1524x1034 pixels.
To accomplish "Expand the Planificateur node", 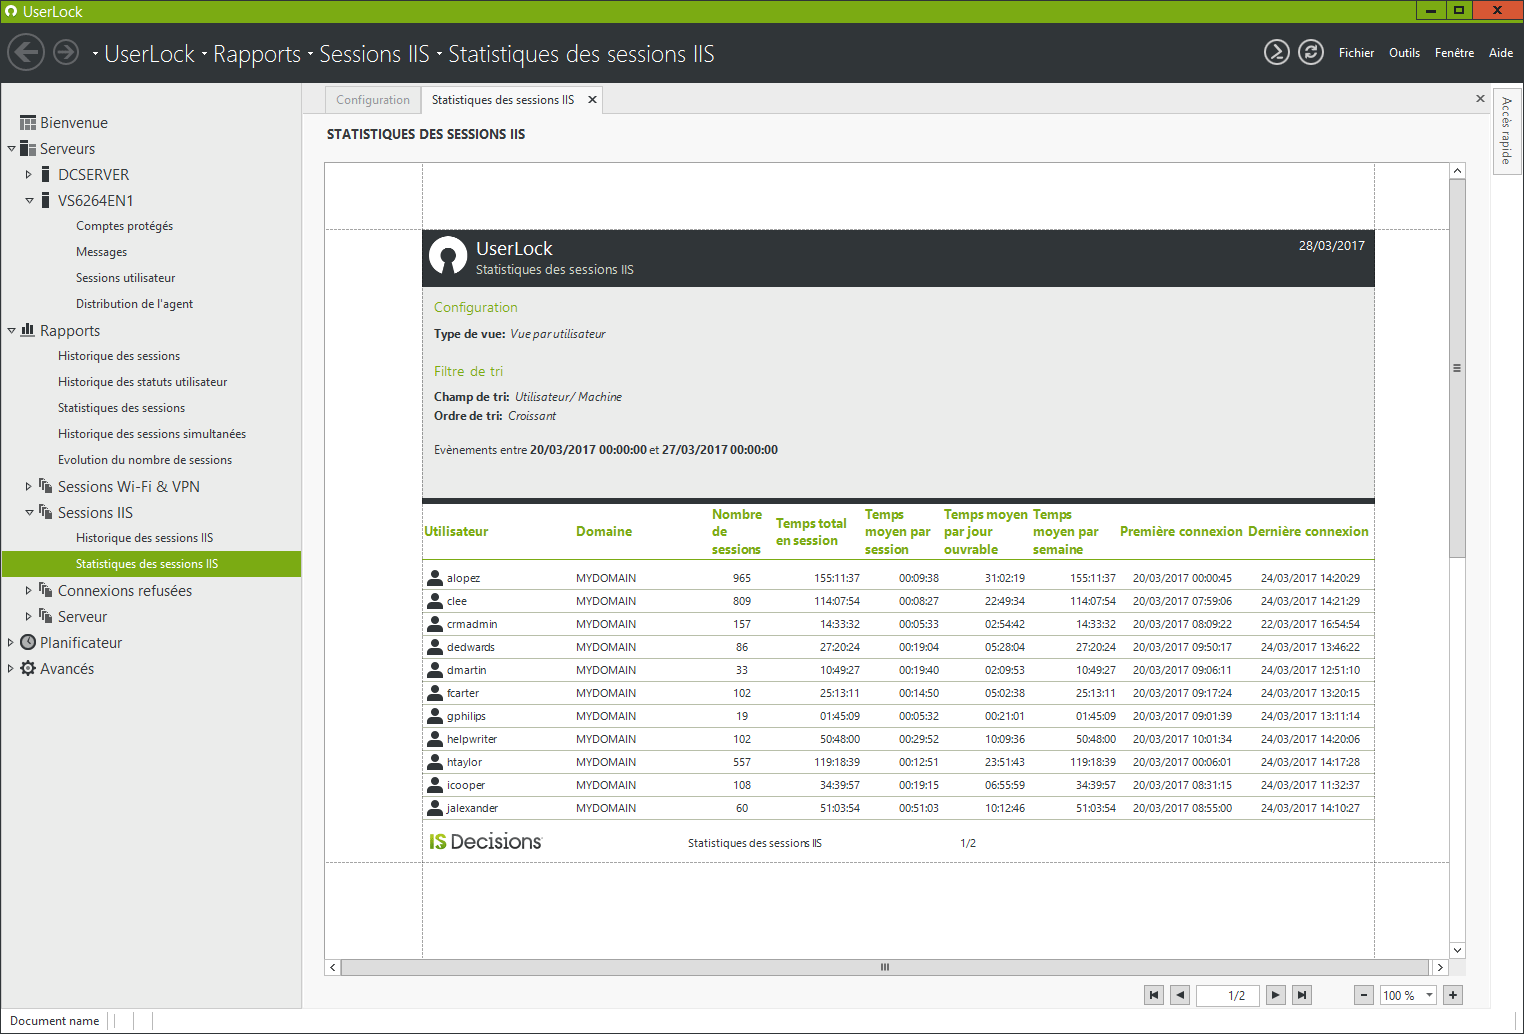I will tap(11, 642).
